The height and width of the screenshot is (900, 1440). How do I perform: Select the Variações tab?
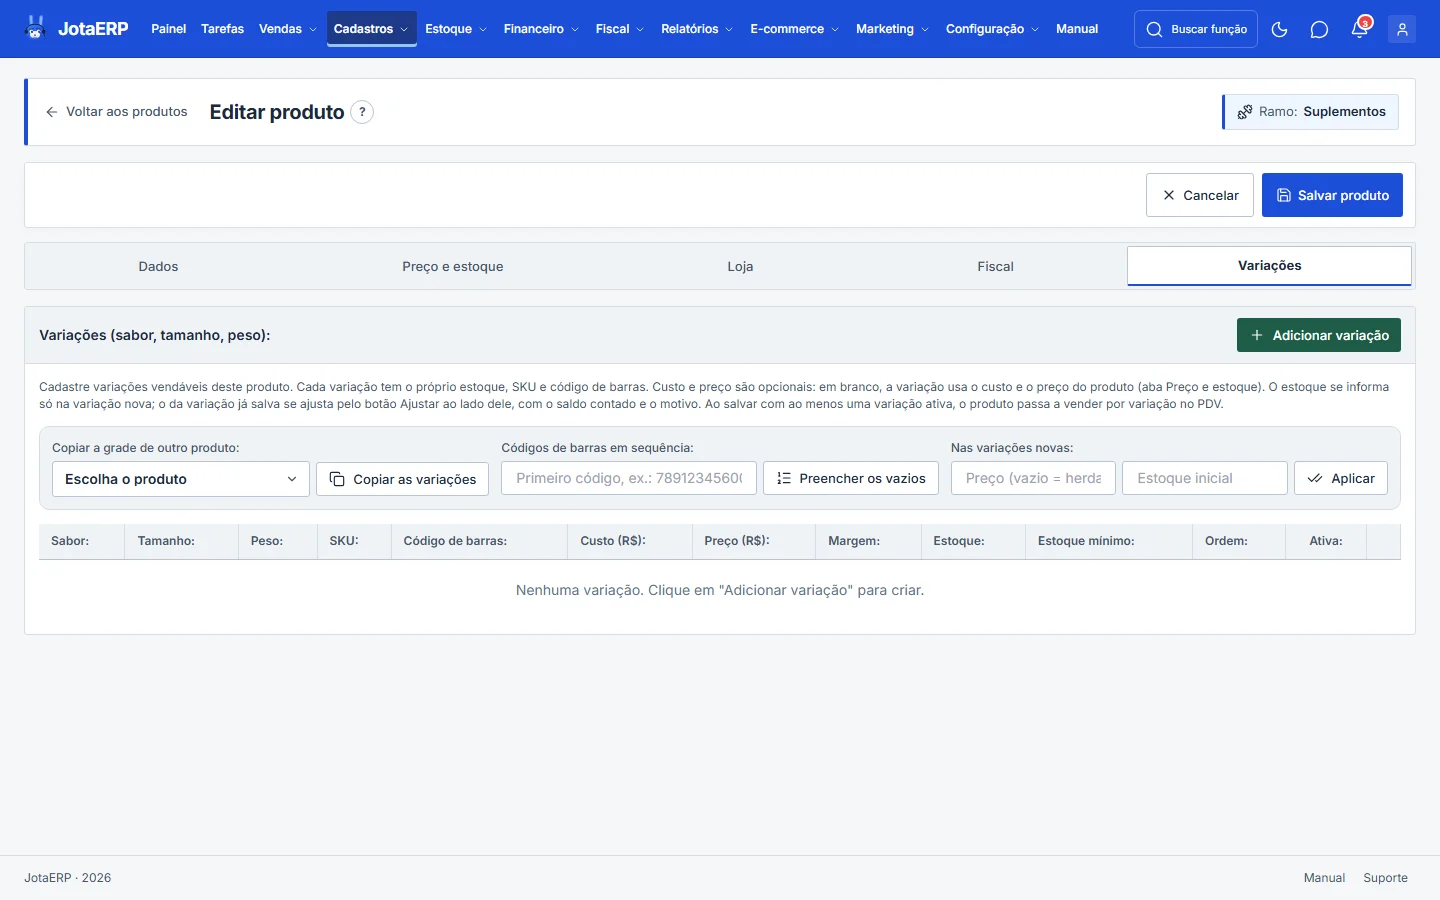click(1270, 266)
